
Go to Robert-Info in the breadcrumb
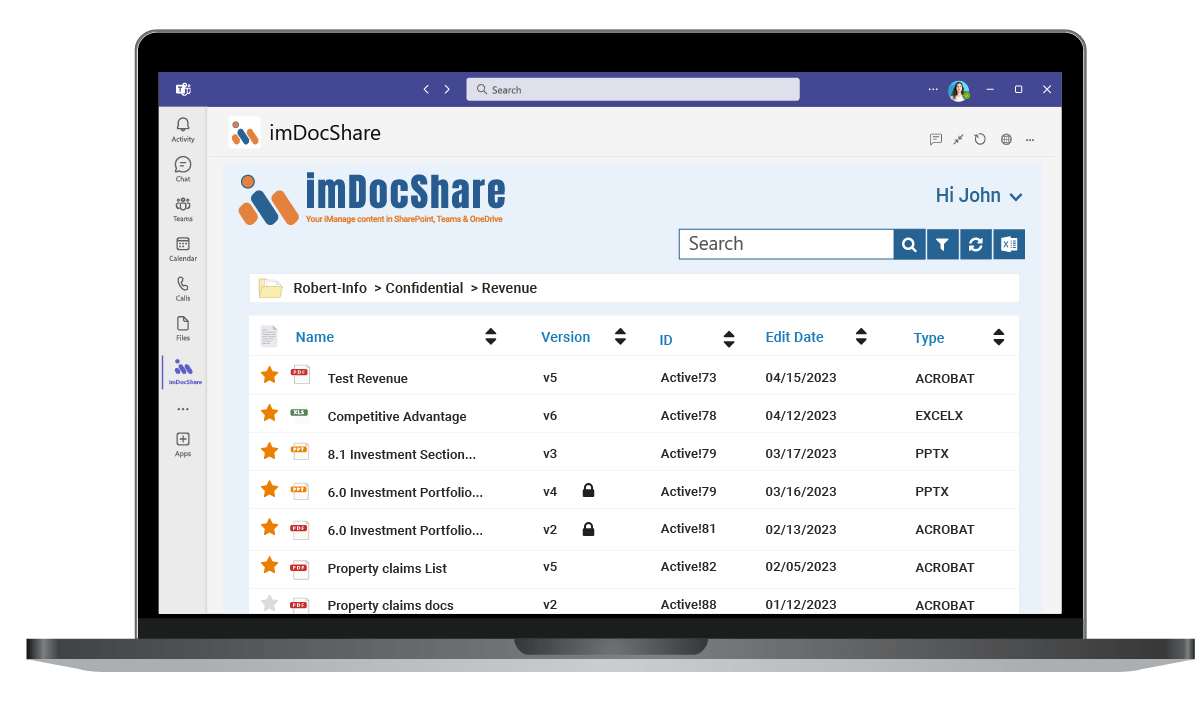(x=330, y=288)
